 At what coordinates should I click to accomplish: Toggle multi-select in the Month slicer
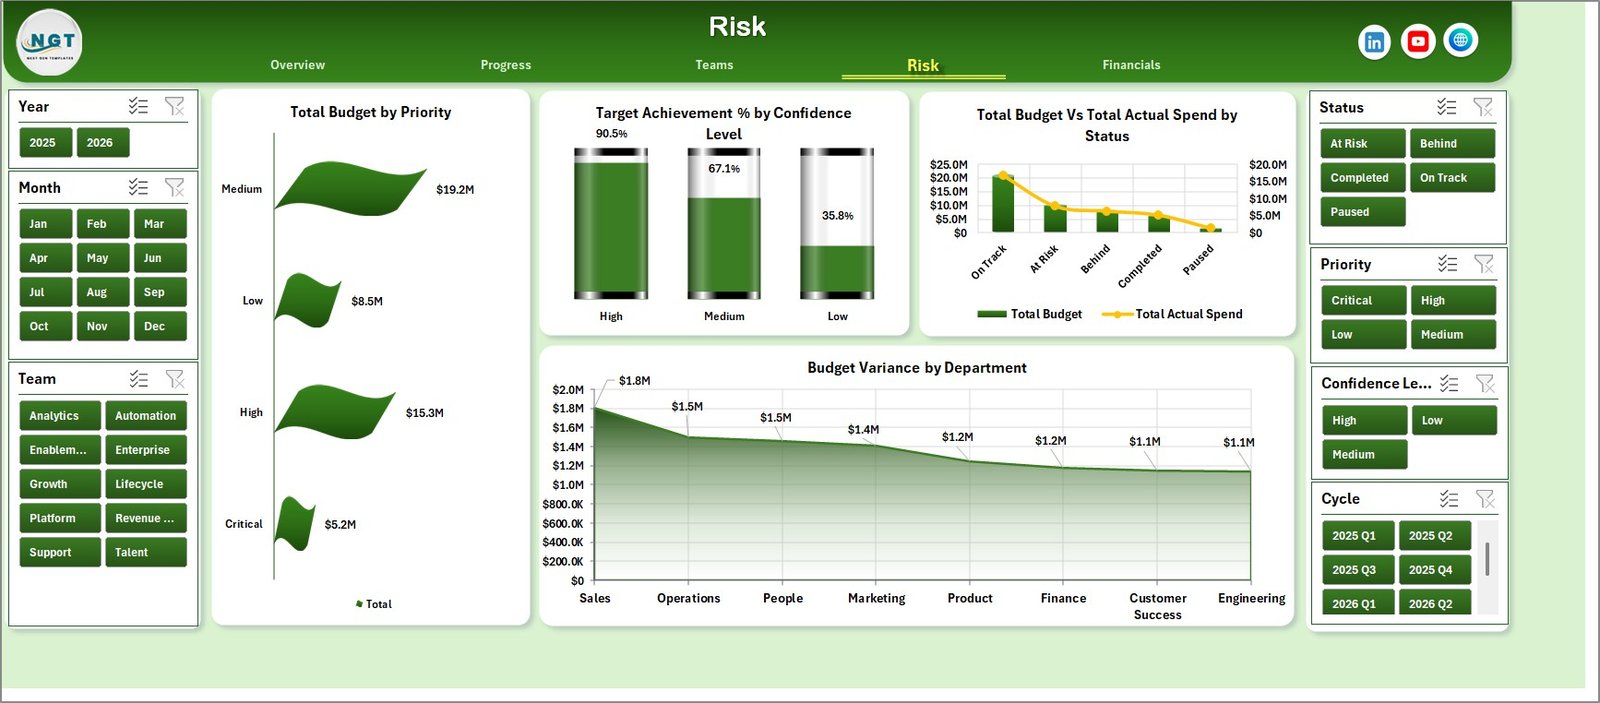point(138,187)
